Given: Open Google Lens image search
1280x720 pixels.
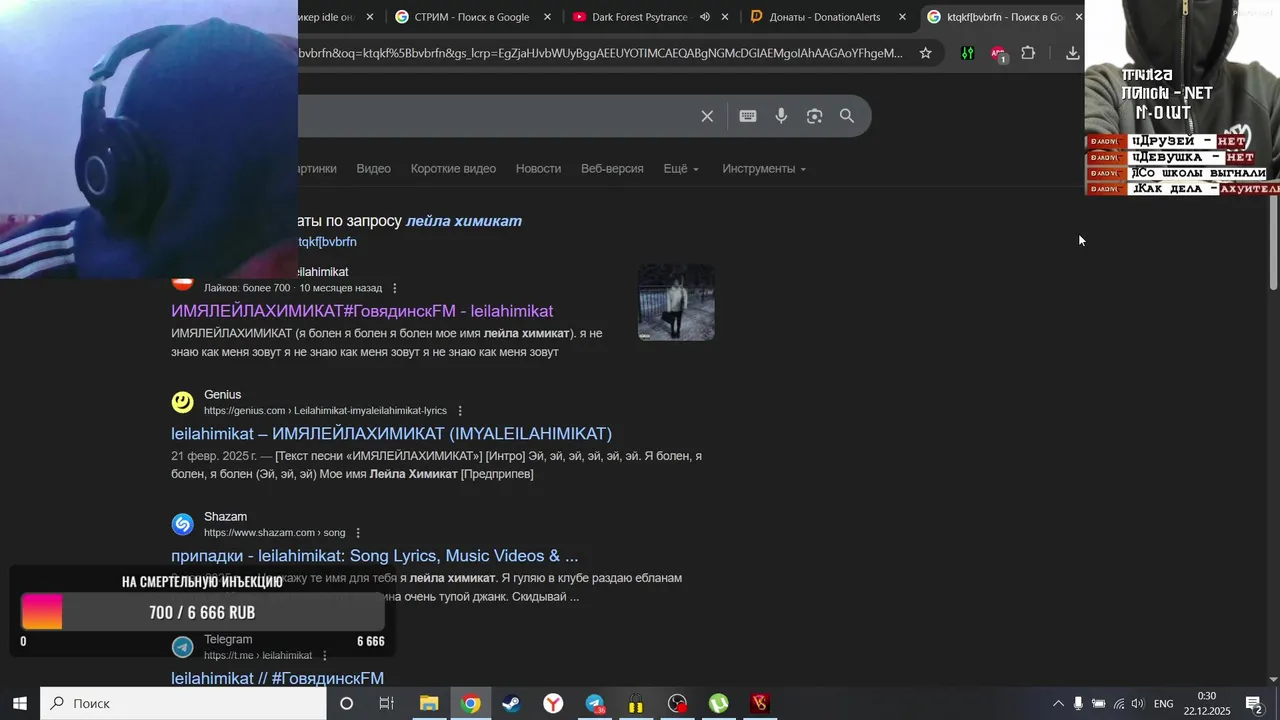Looking at the screenshot, I should coord(814,116).
